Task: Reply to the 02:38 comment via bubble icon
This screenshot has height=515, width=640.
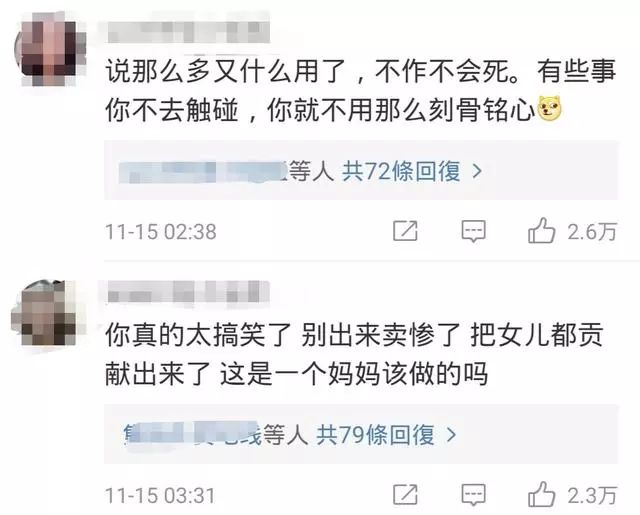Action: click(473, 231)
